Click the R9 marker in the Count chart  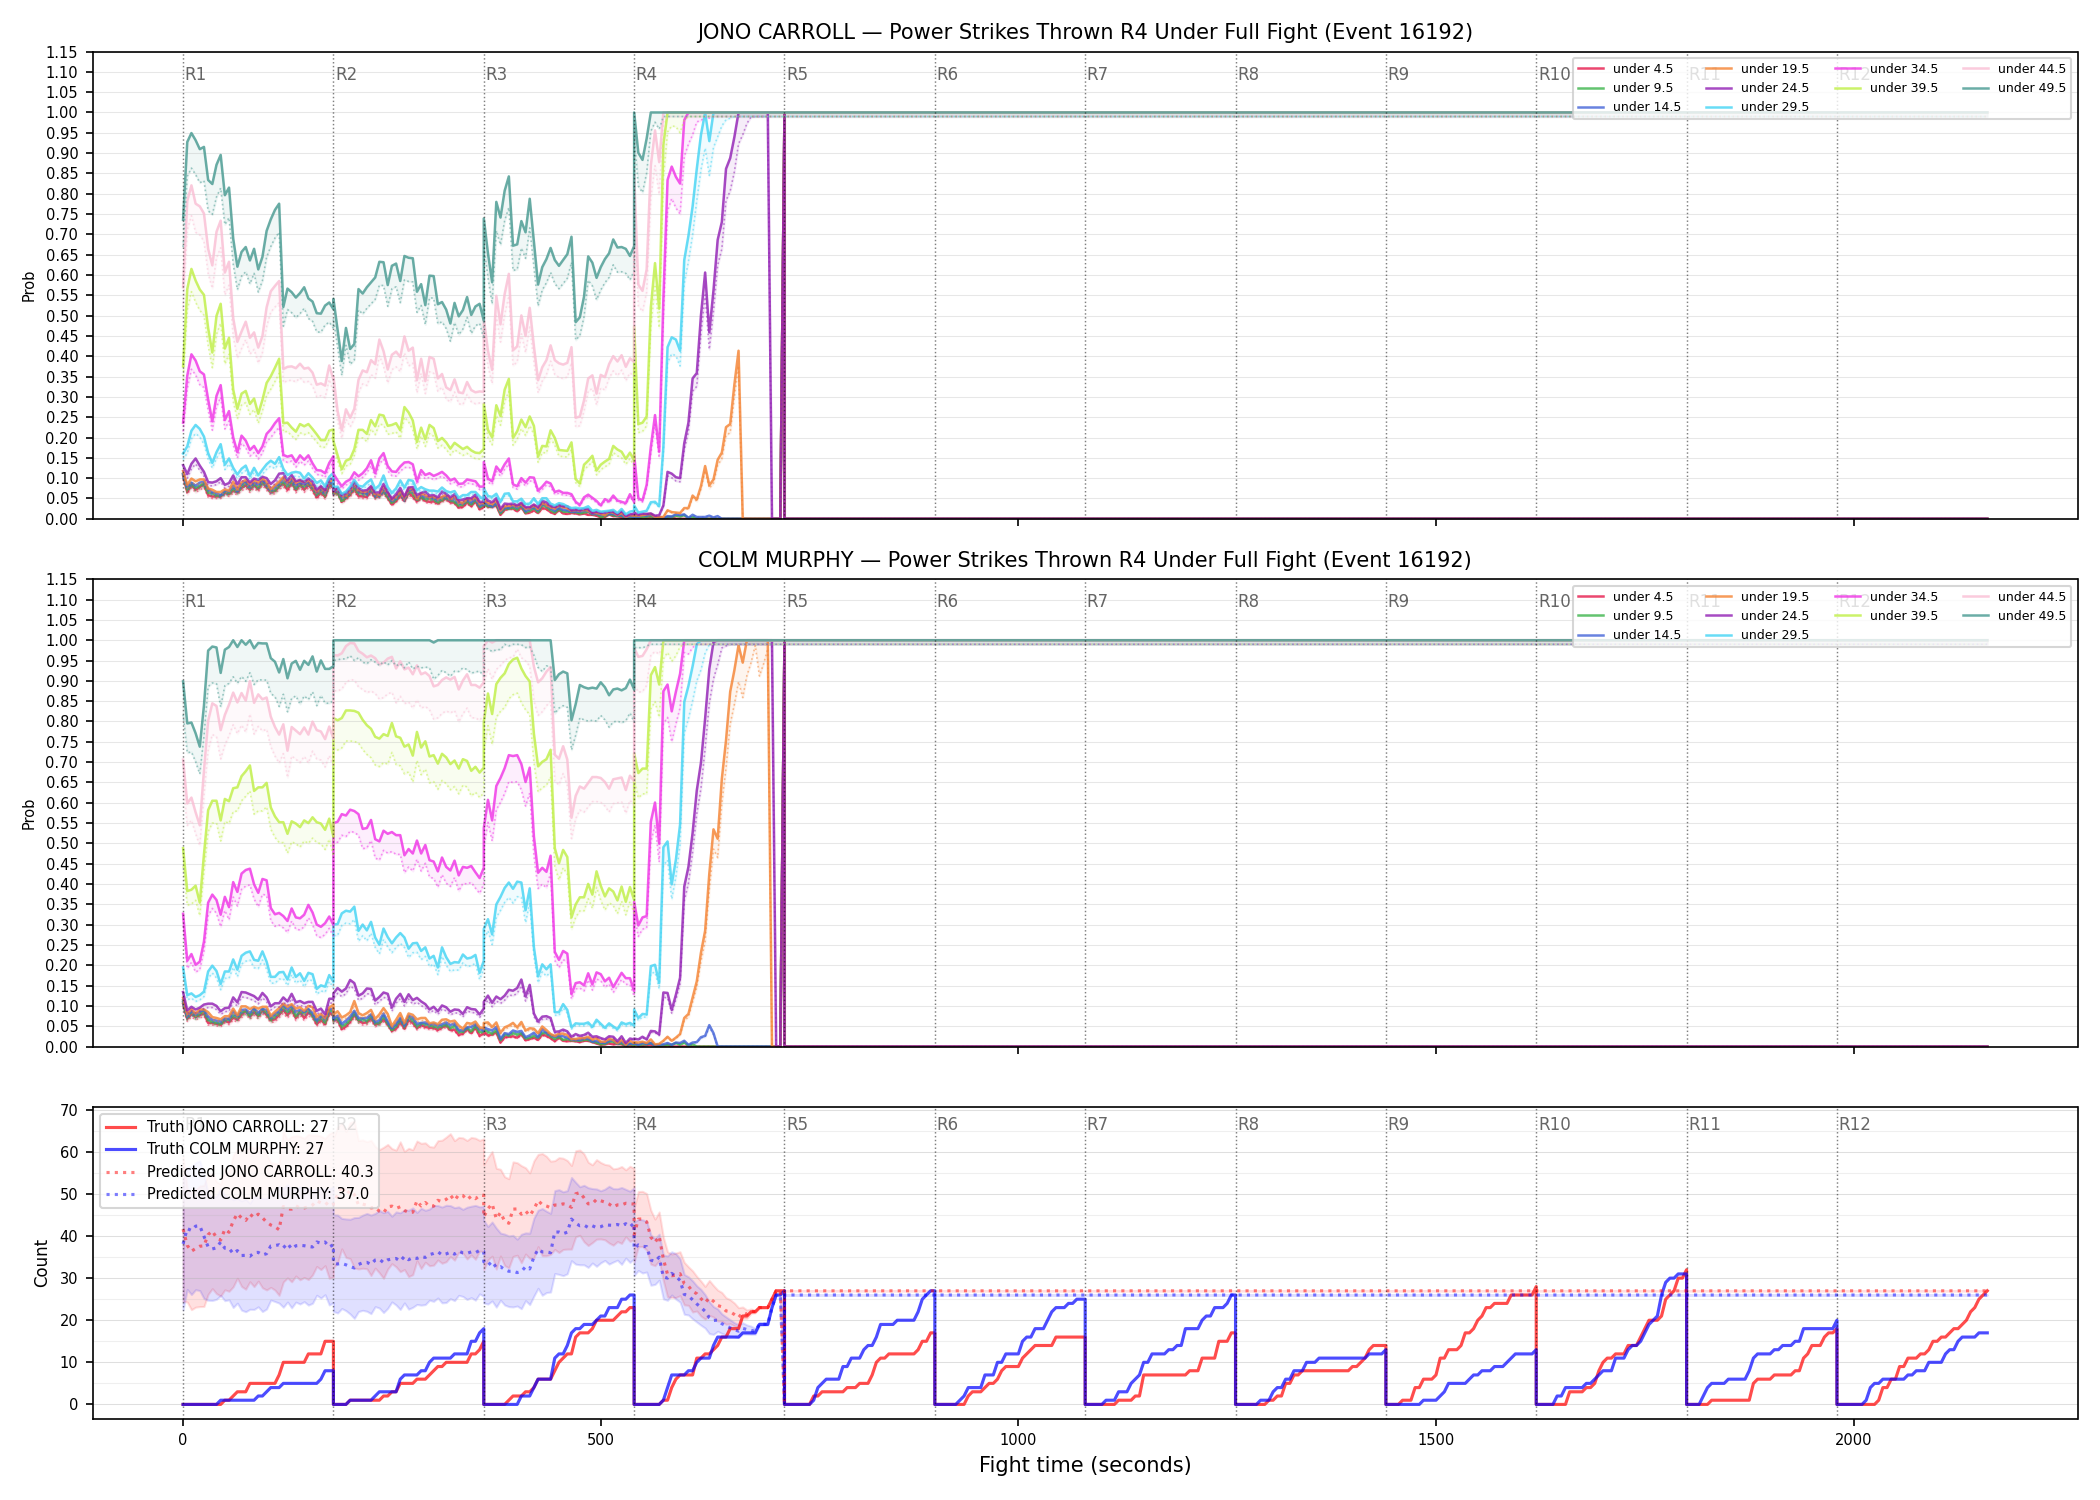(1398, 1124)
